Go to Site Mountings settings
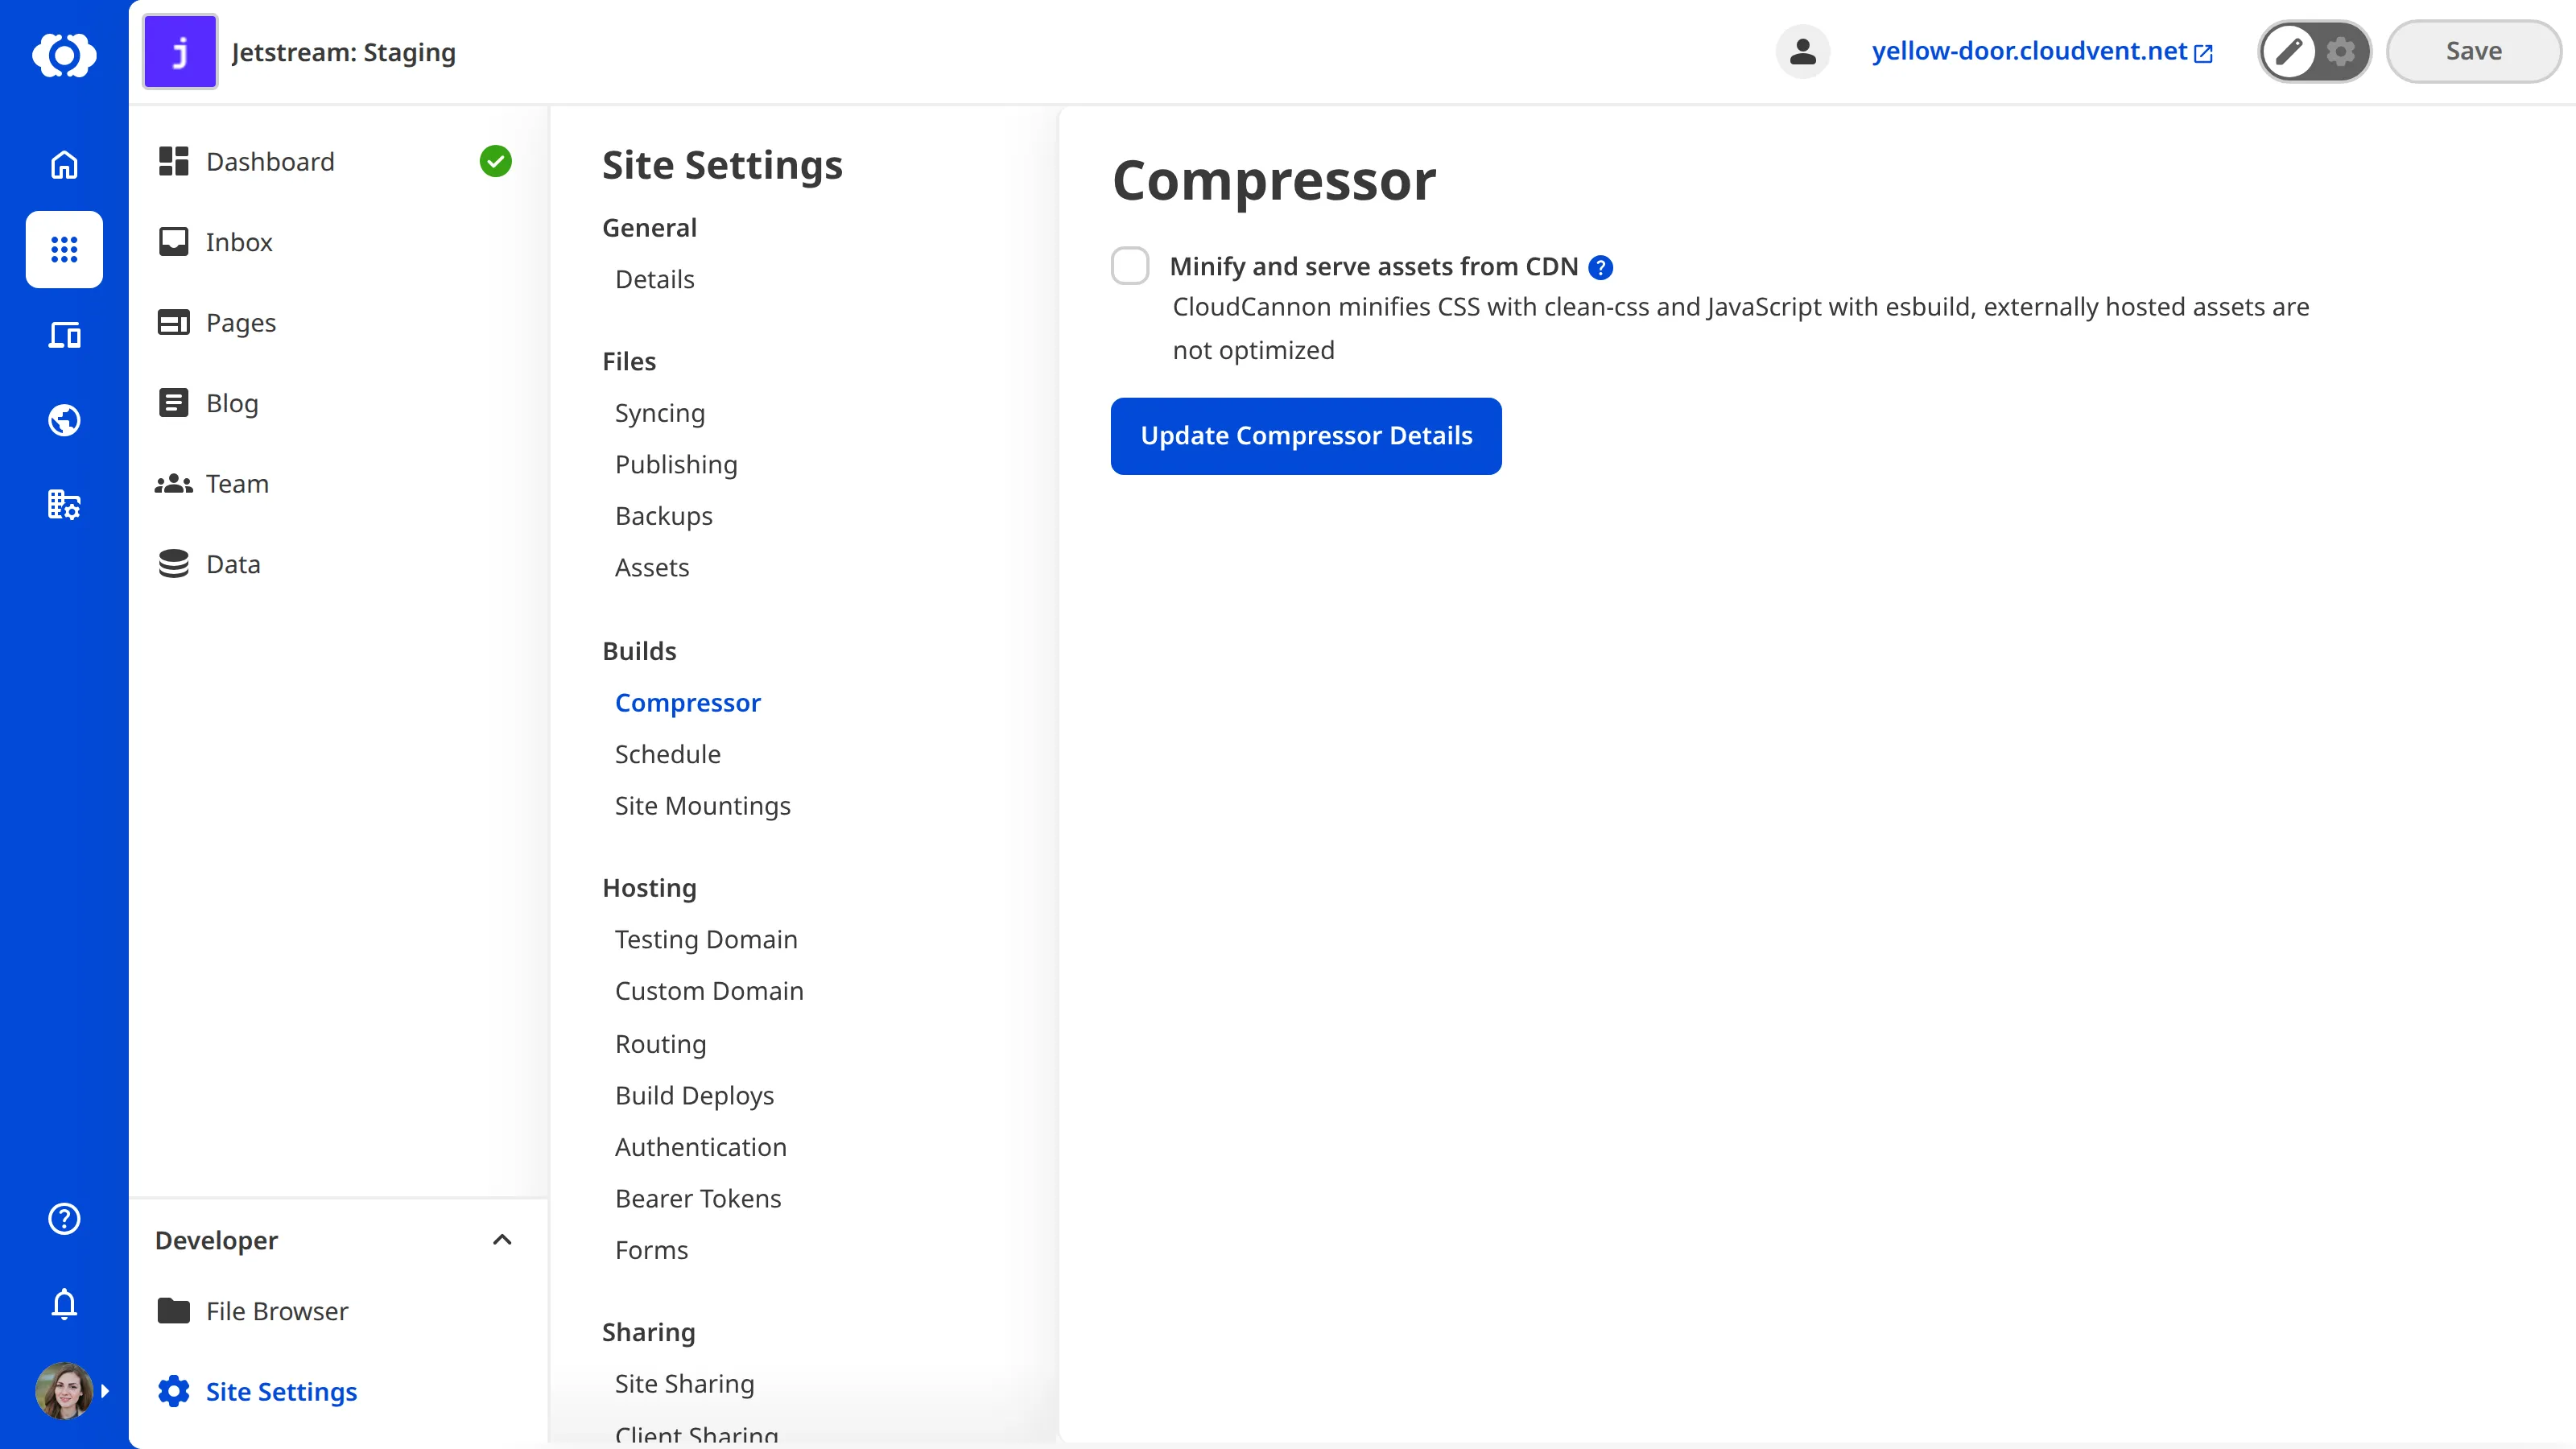The image size is (2576, 1449). 702,806
